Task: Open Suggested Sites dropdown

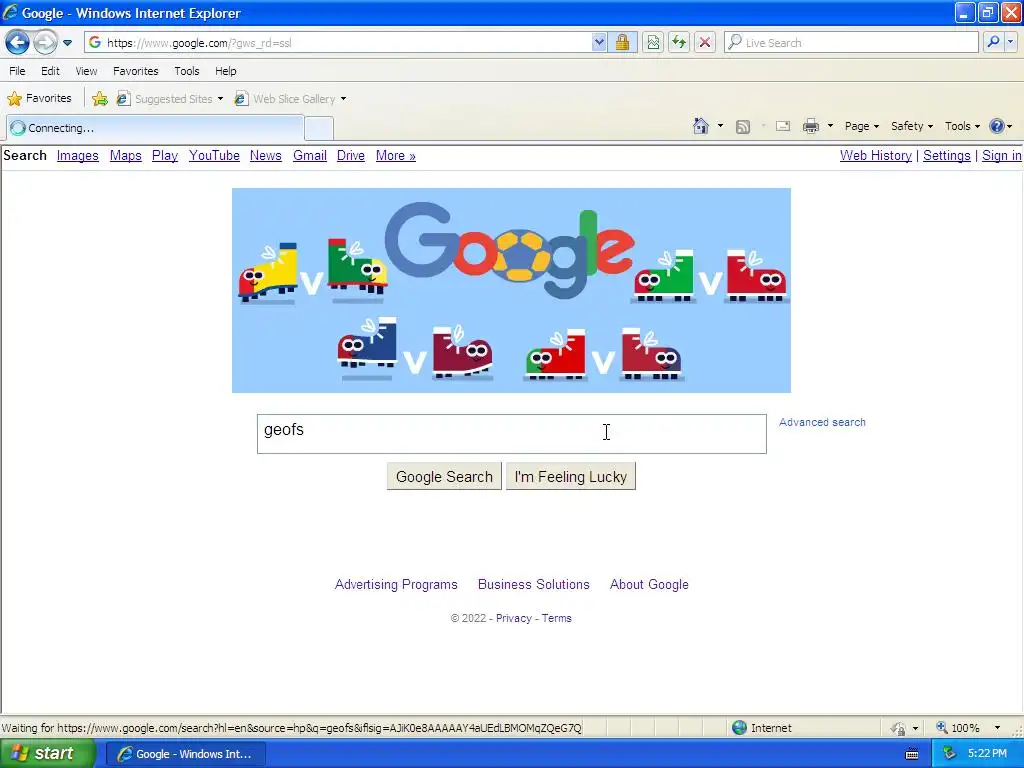Action: [170, 99]
